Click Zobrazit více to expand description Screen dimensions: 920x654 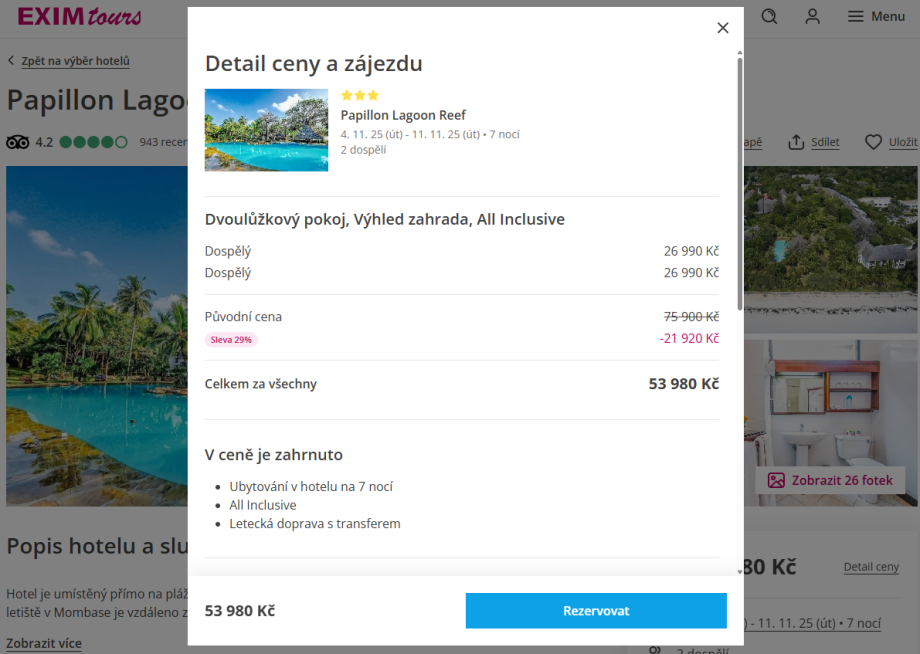(44, 643)
